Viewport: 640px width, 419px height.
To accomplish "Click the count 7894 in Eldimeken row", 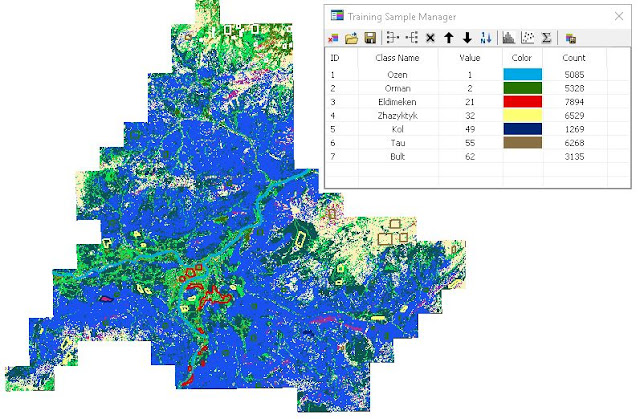I will coord(574,102).
